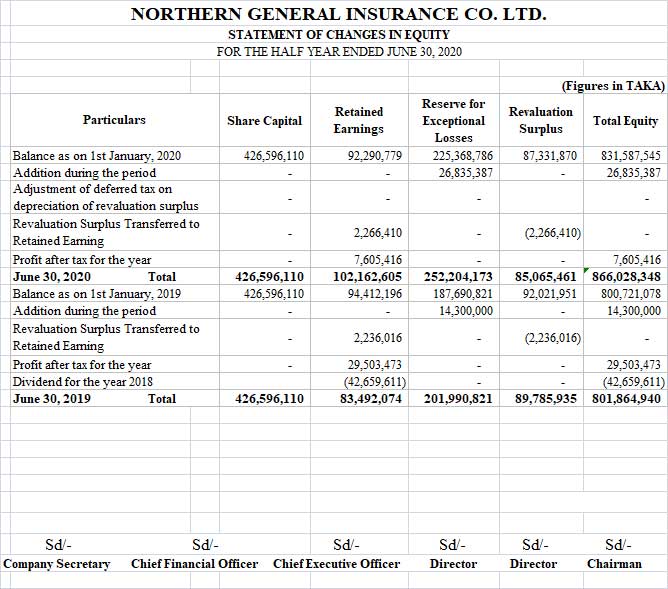Click reserve value 187,690,821
This screenshot has width=668, height=589.
[x=463, y=294]
